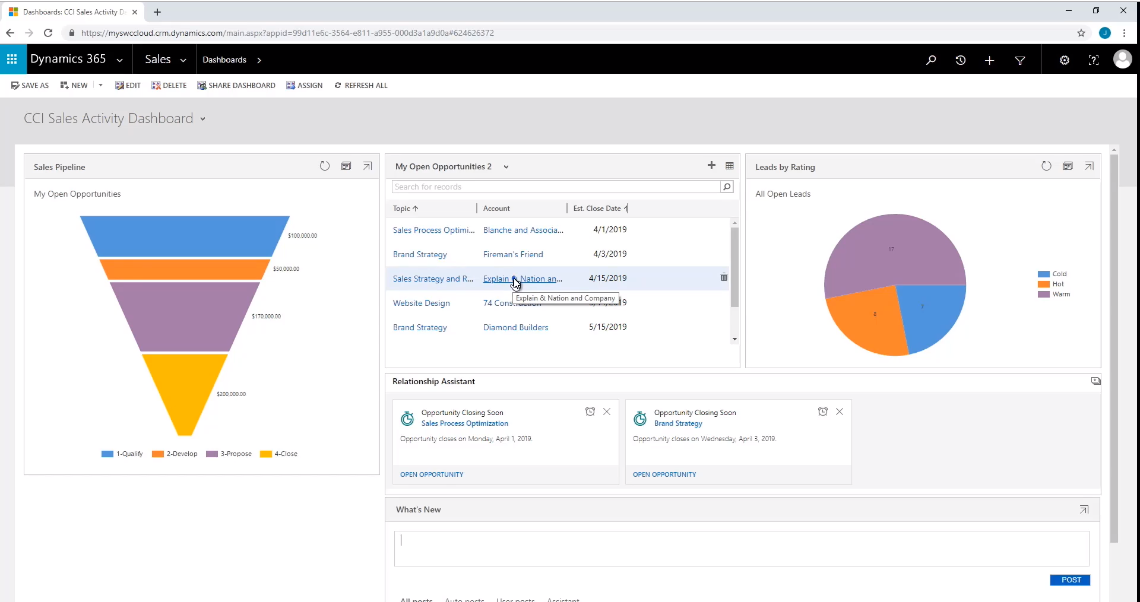Click the 5/15/2019 close date cell
Screen dimensions: 1140x602
pyautogui.click(x=608, y=327)
